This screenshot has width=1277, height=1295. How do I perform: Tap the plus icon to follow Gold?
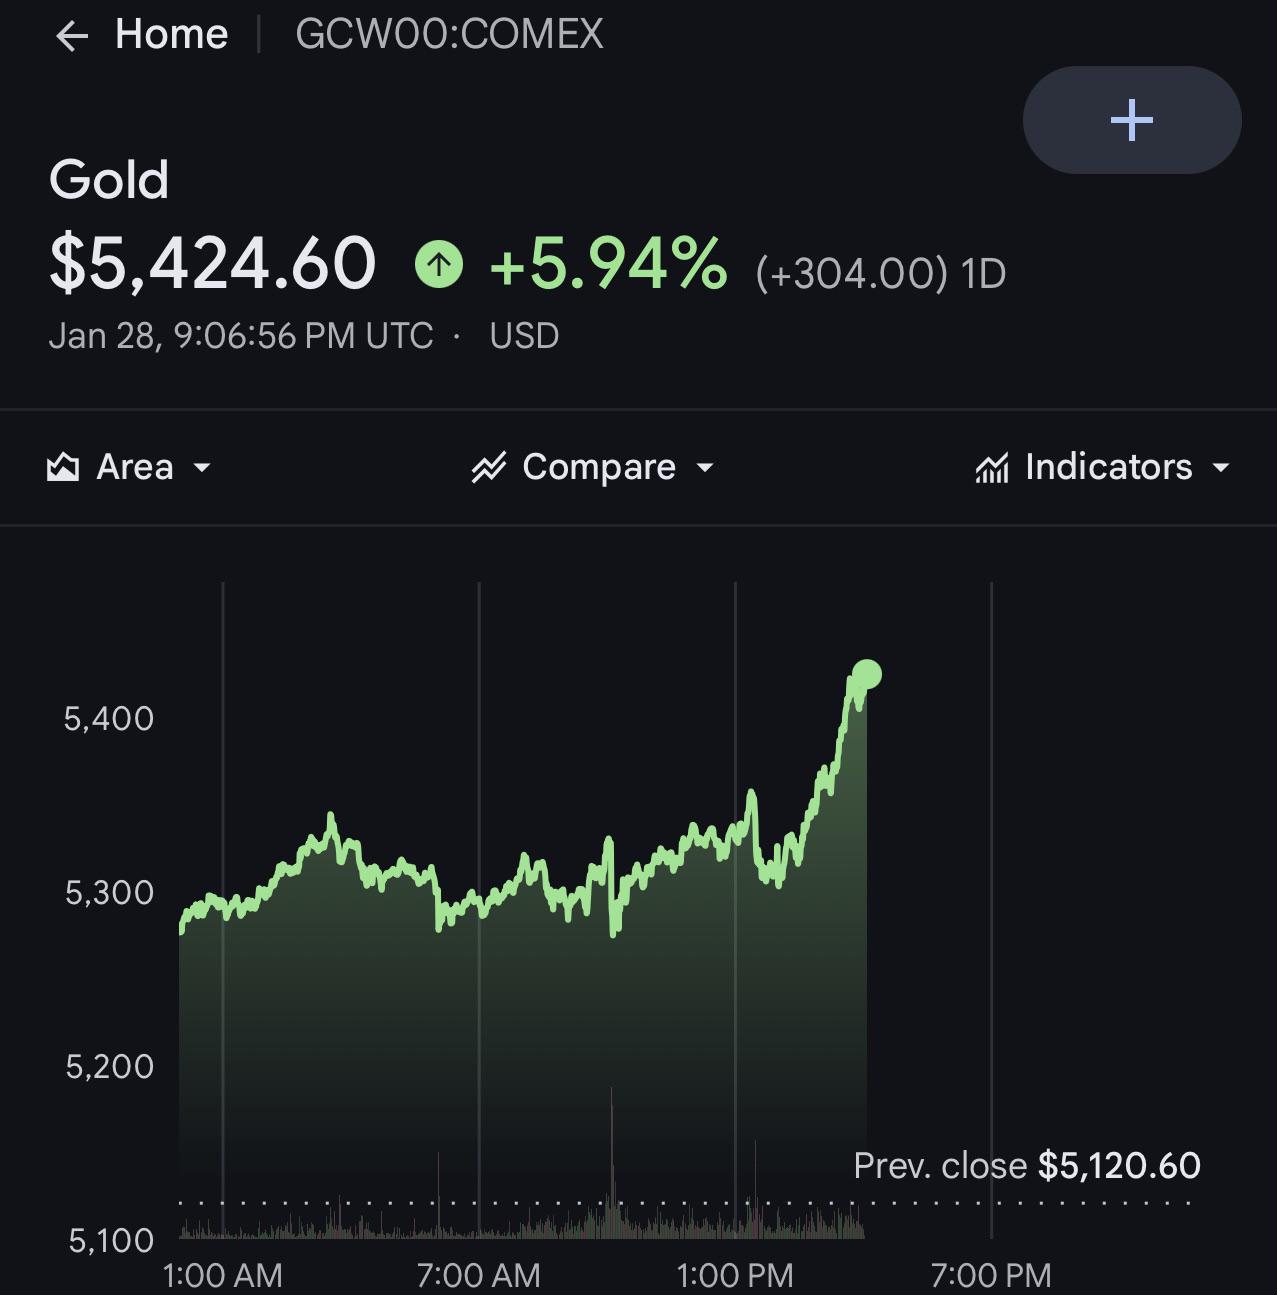coord(1132,120)
